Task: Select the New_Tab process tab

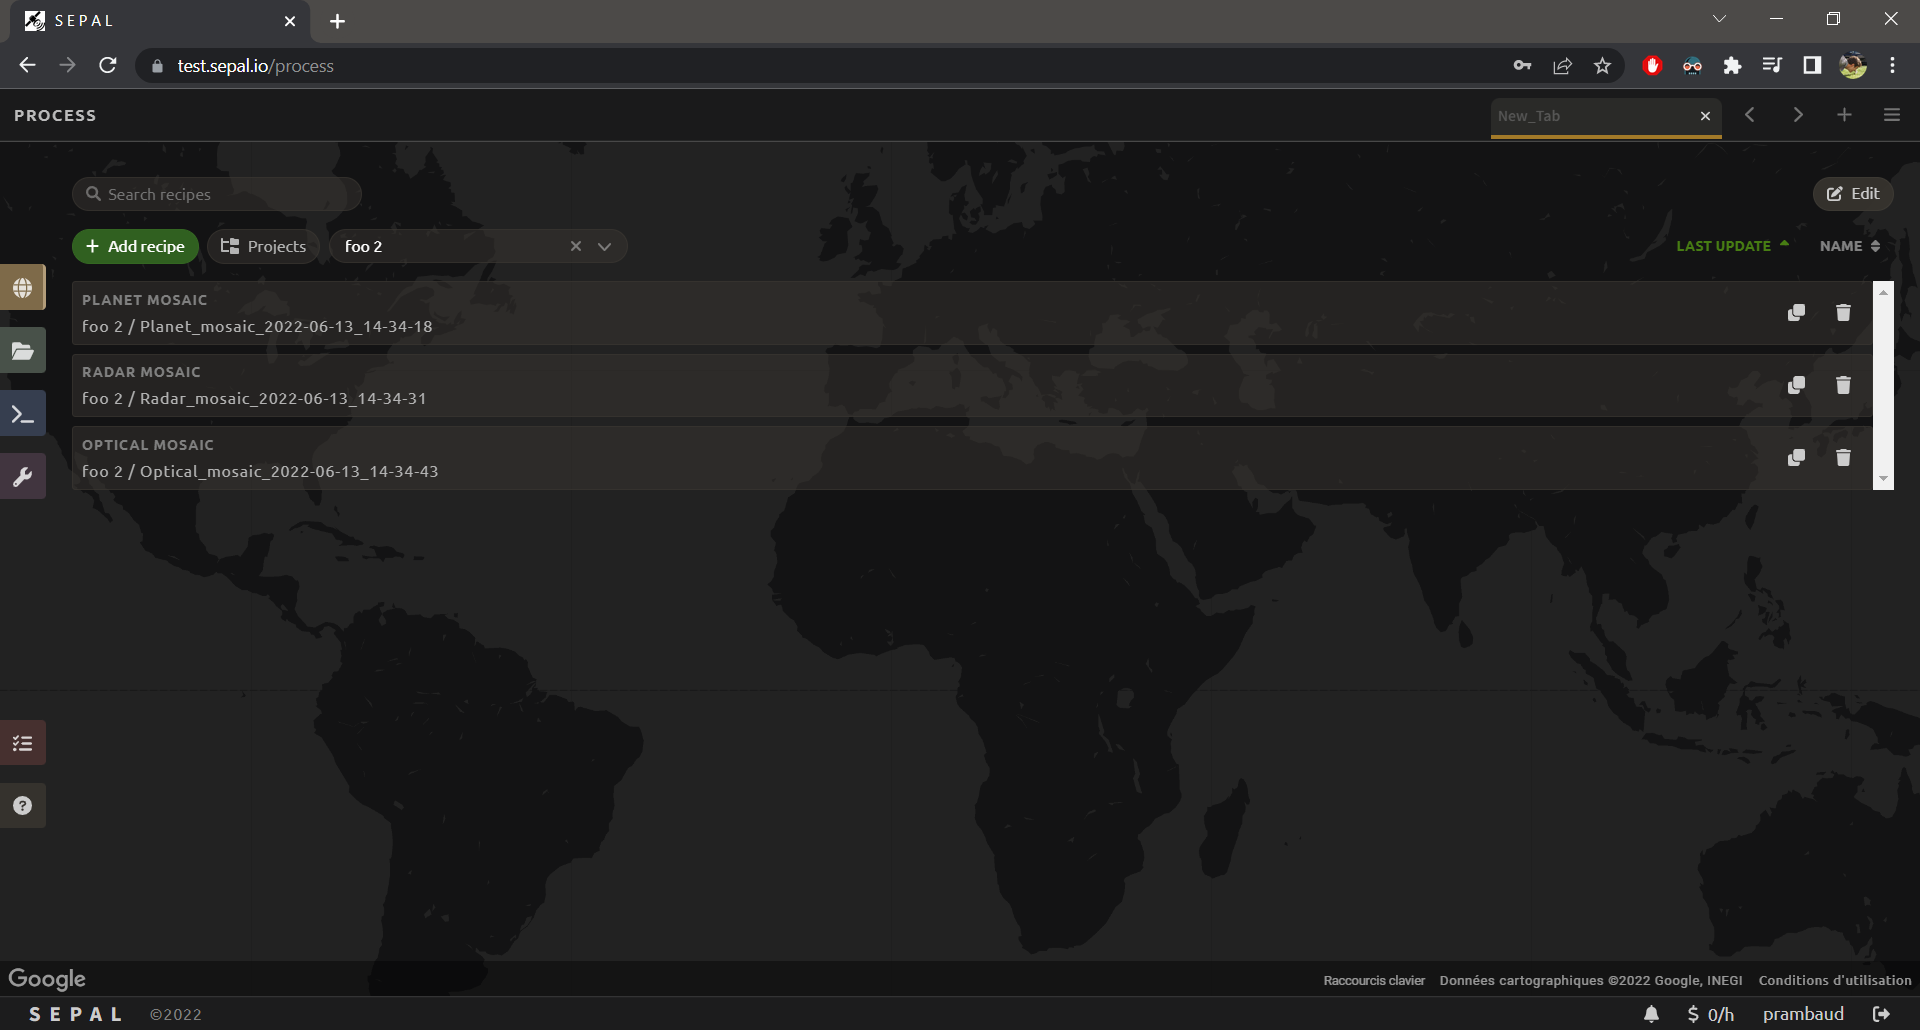Action: click(x=1590, y=116)
